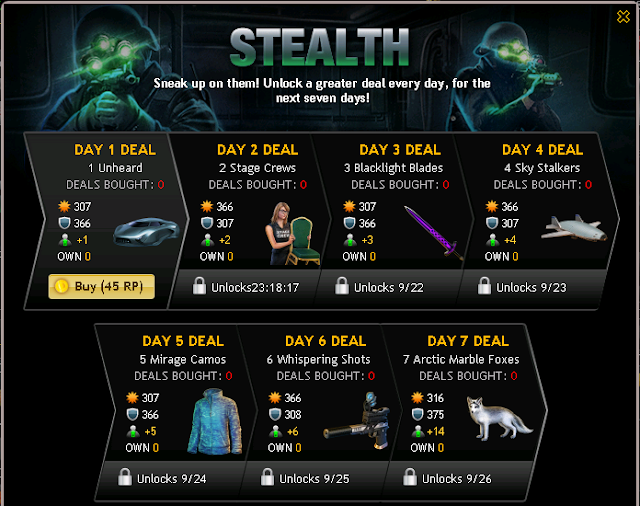The image size is (640, 506).
Task: Click the Day 5 Deal title
Action: (183, 341)
